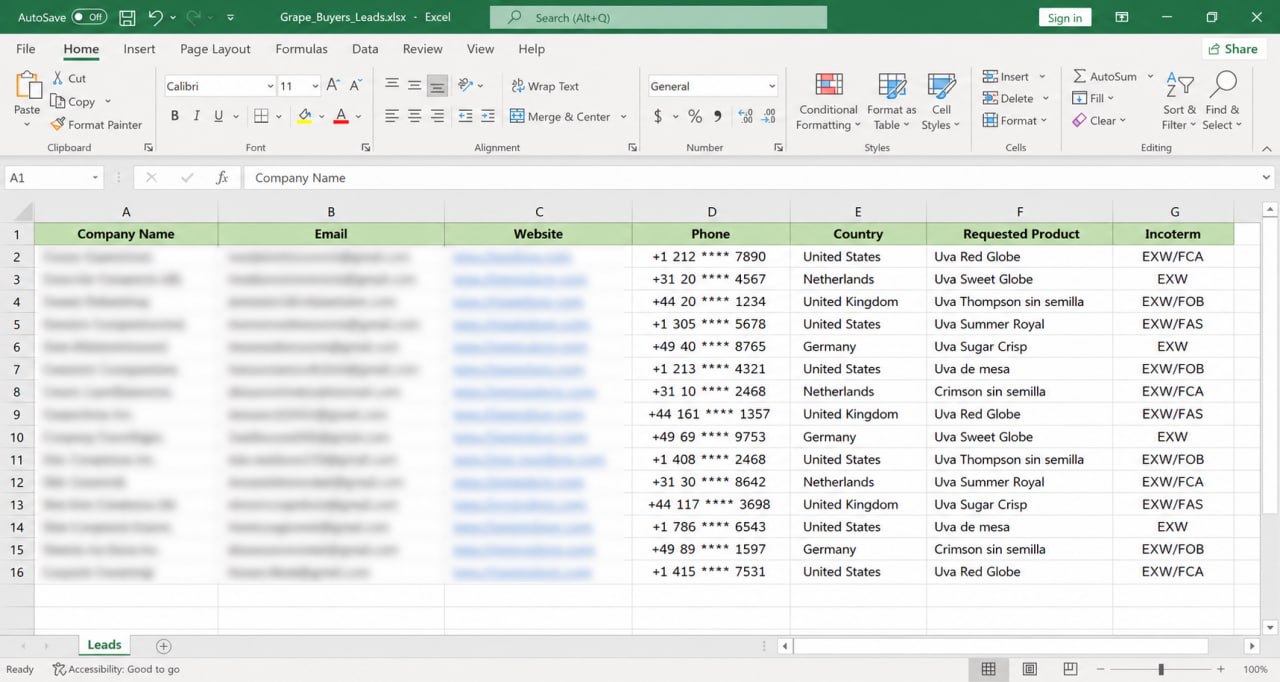This screenshot has width=1280, height=682.
Task: Click the Sign in button
Action: [x=1064, y=18]
